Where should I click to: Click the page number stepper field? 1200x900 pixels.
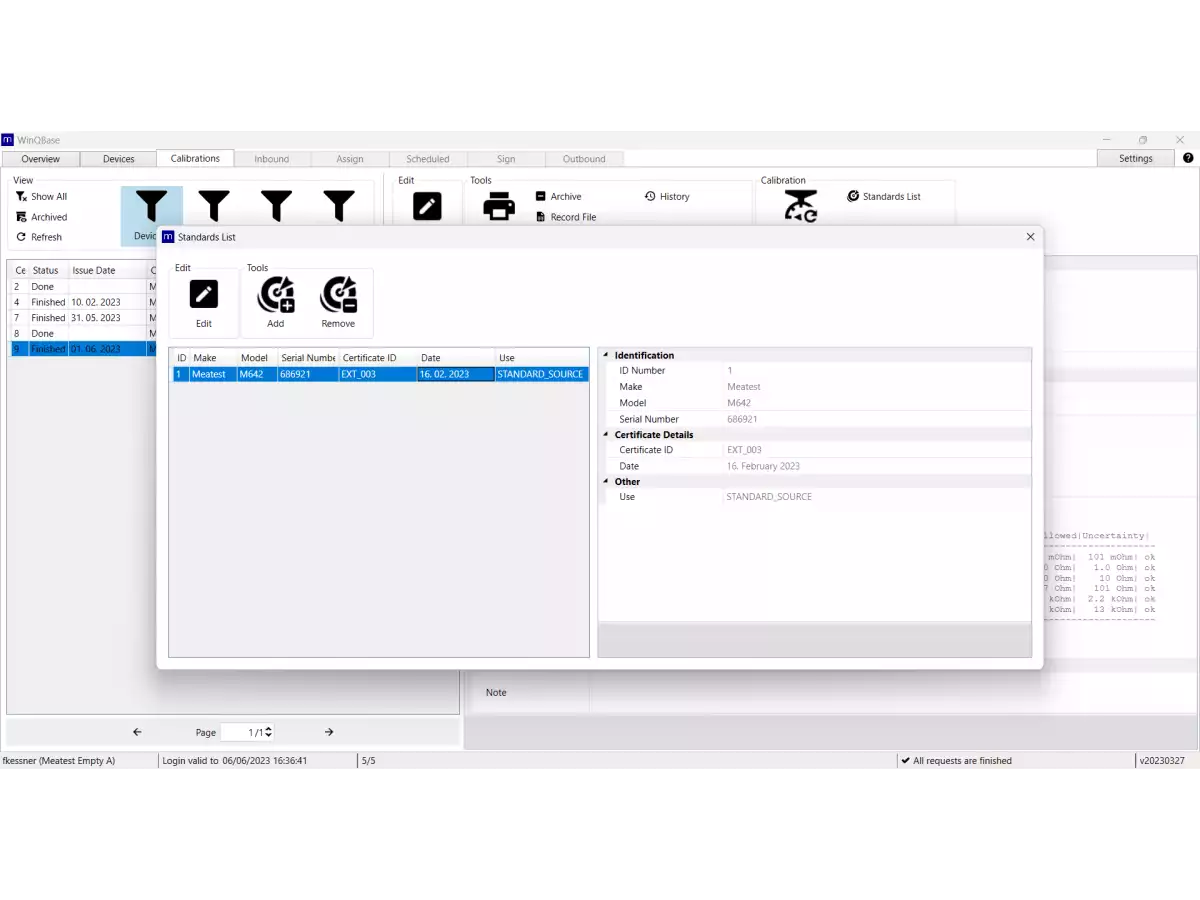[x=247, y=732]
